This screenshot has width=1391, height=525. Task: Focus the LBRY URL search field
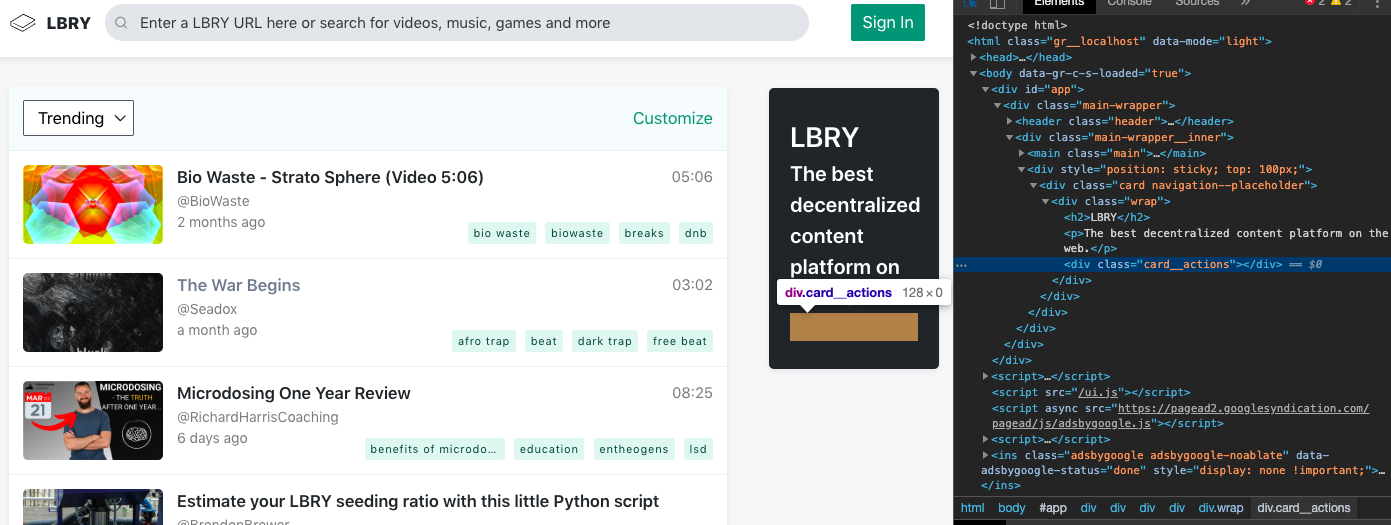point(457,23)
